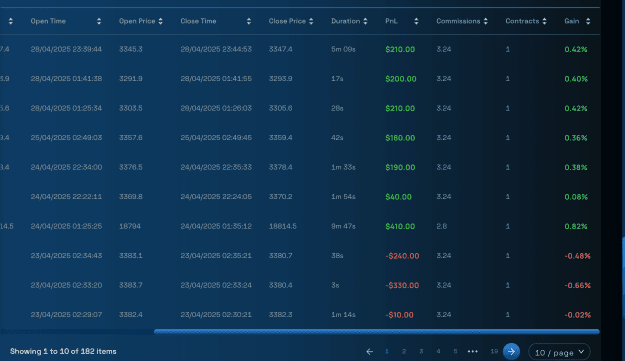625x361 pixels.
Task: Jump to last page 19
Action: [x=494, y=351]
